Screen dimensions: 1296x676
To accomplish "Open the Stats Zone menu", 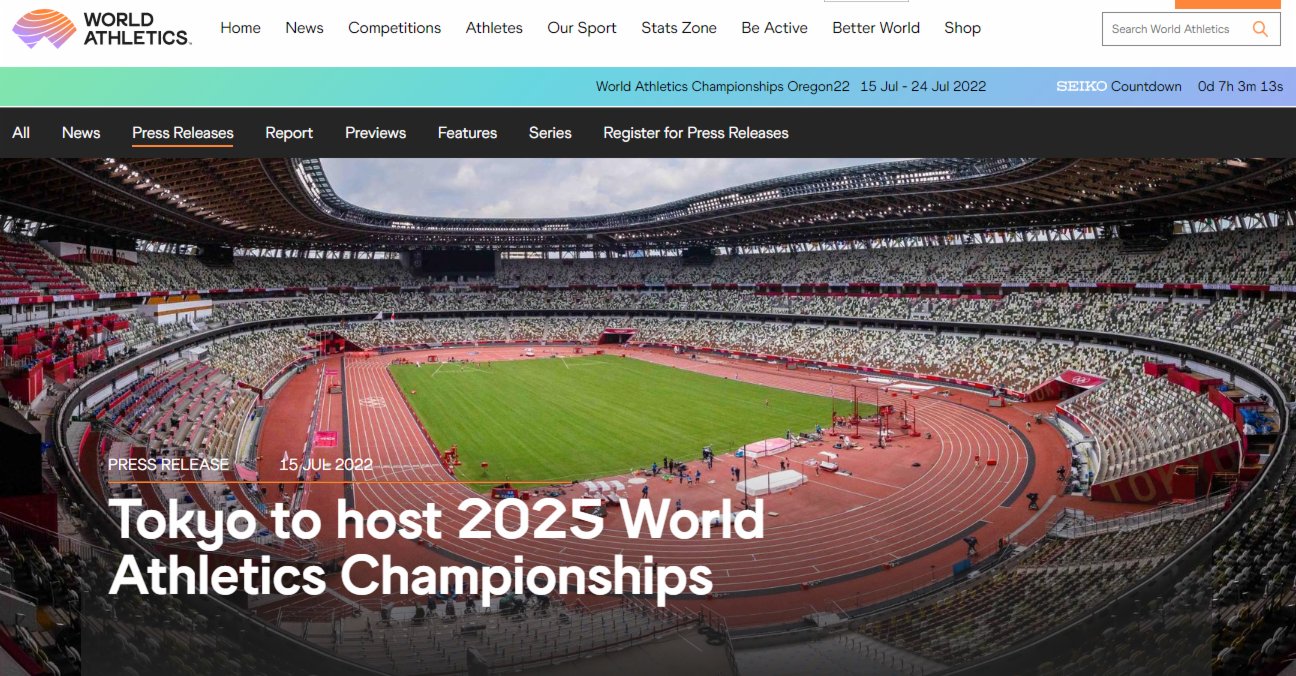I will (x=679, y=28).
